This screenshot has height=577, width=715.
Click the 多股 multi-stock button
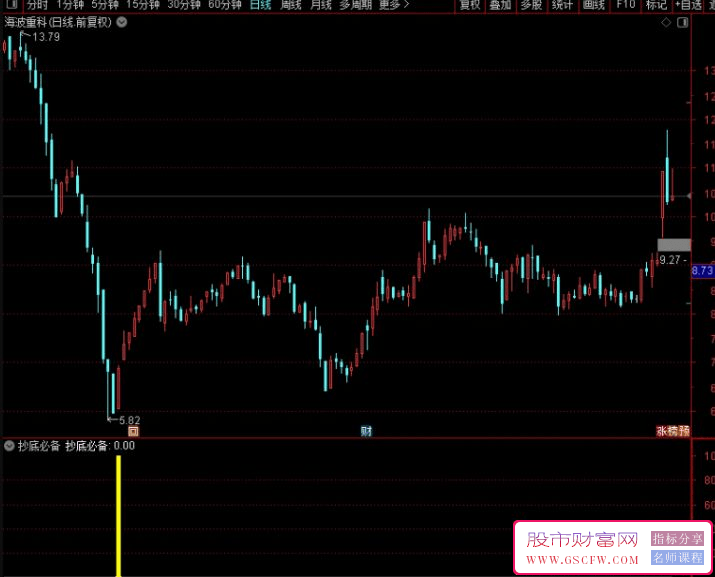531,5
